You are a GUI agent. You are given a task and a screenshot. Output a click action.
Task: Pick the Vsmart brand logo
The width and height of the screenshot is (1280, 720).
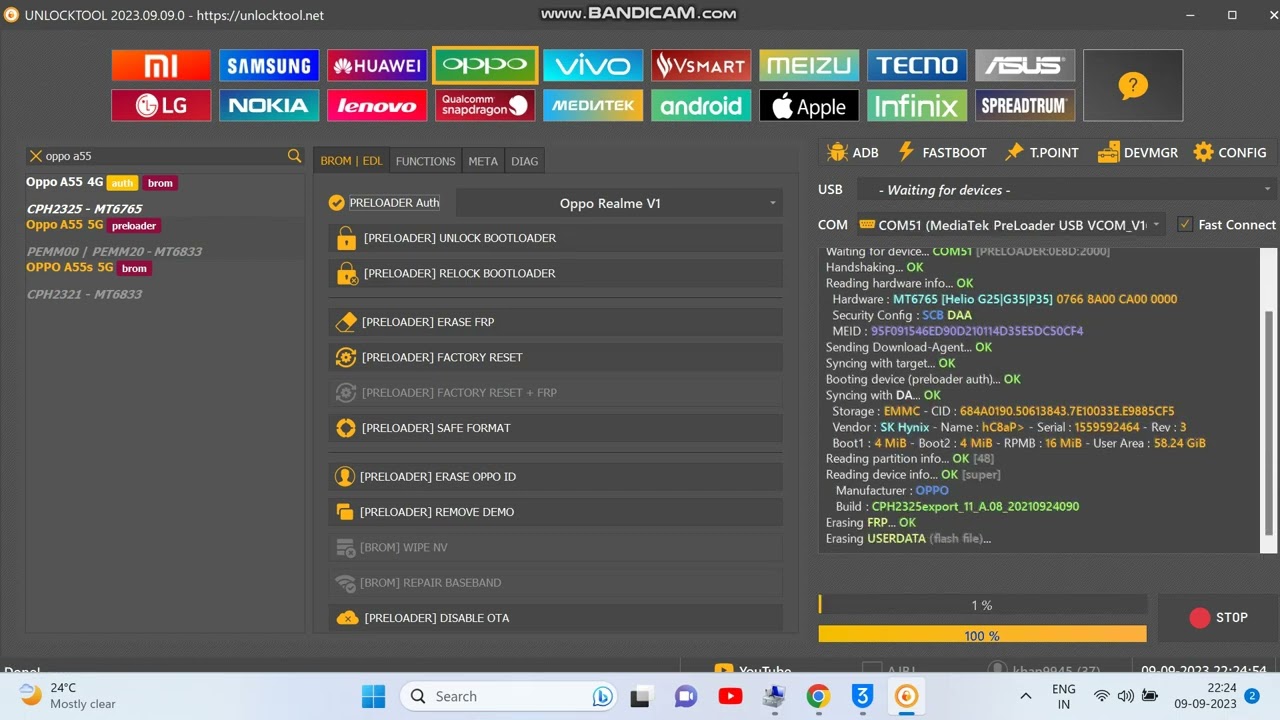pos(701,66)
